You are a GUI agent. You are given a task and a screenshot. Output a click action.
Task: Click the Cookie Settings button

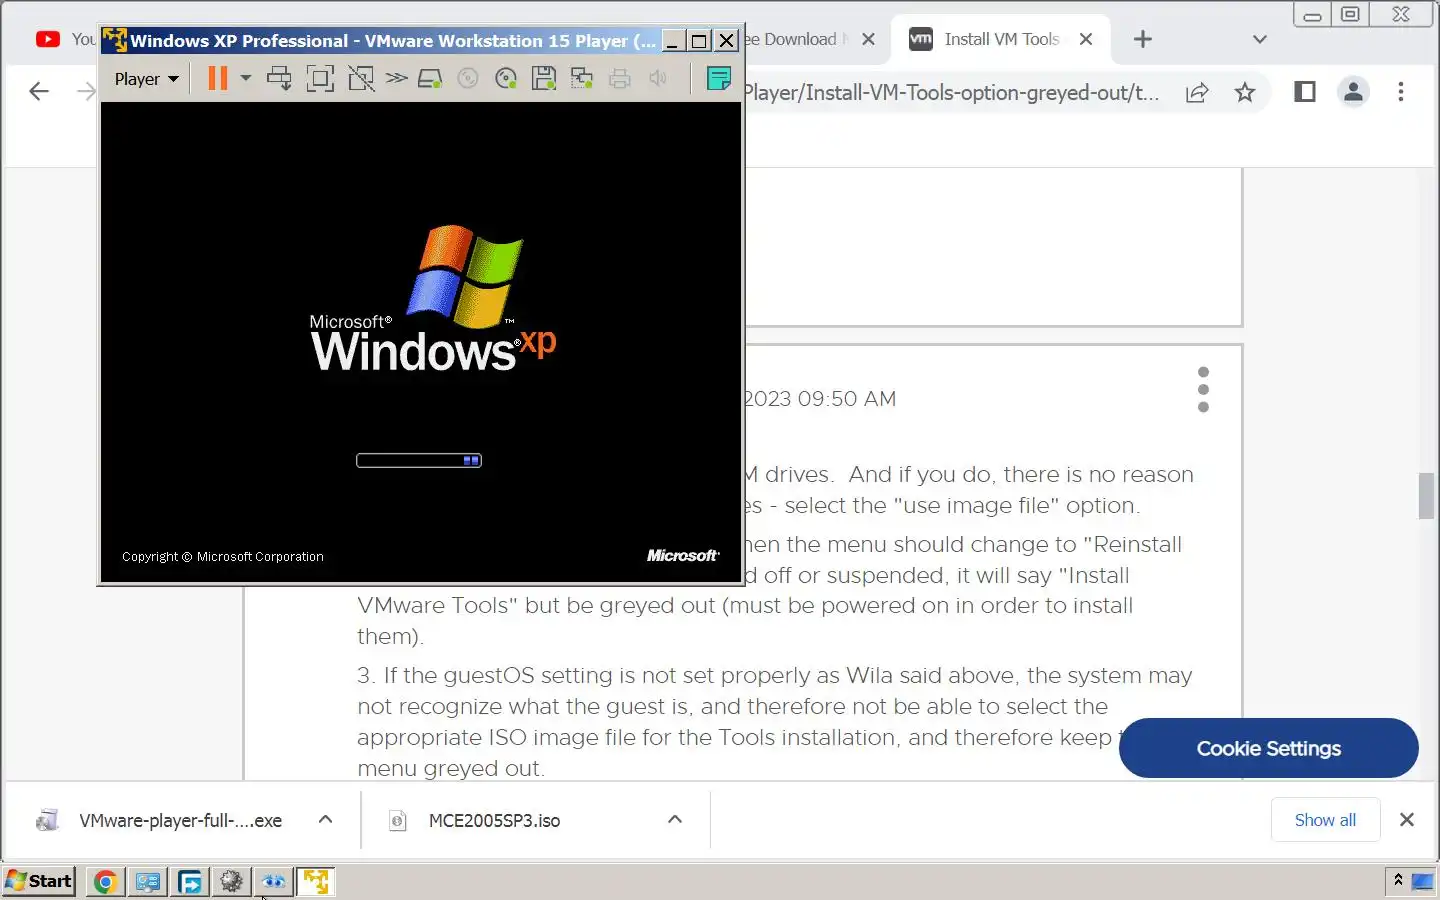tap(1268, 748)
